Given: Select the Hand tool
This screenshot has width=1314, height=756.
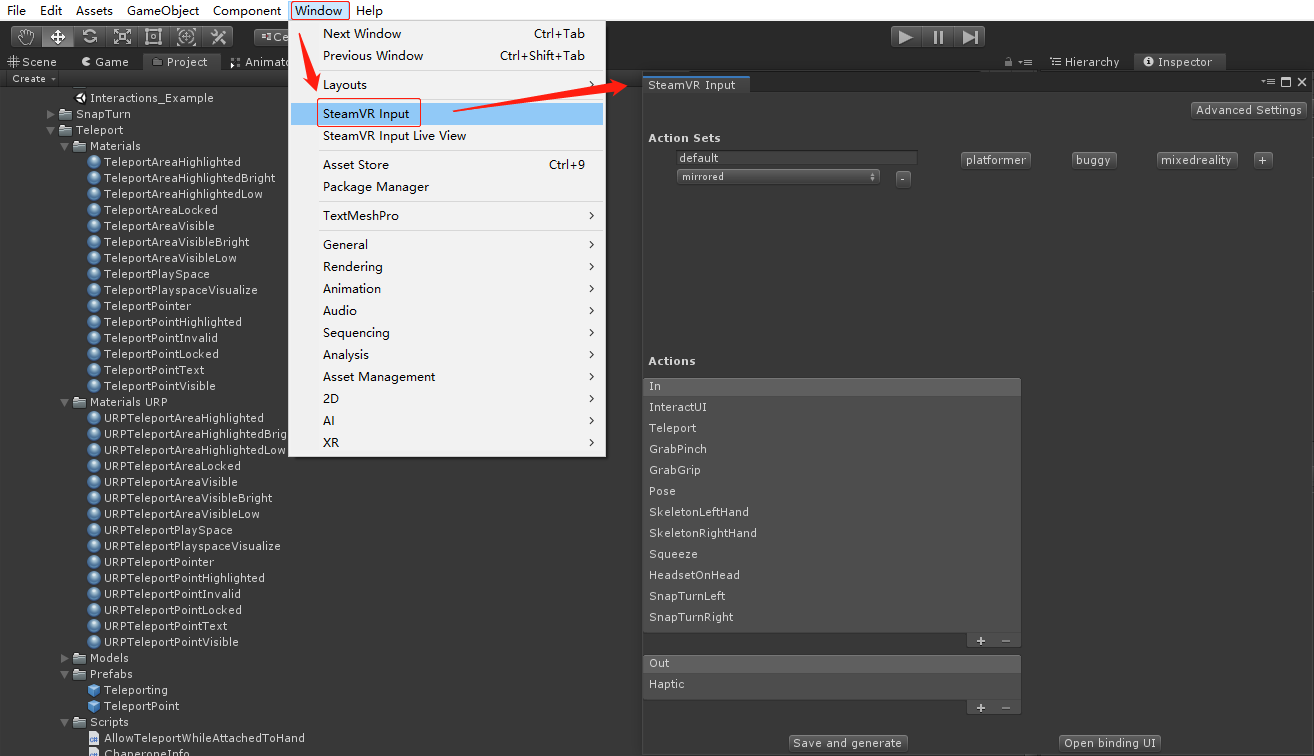Looking at the screenshot, I should (26, 37).
